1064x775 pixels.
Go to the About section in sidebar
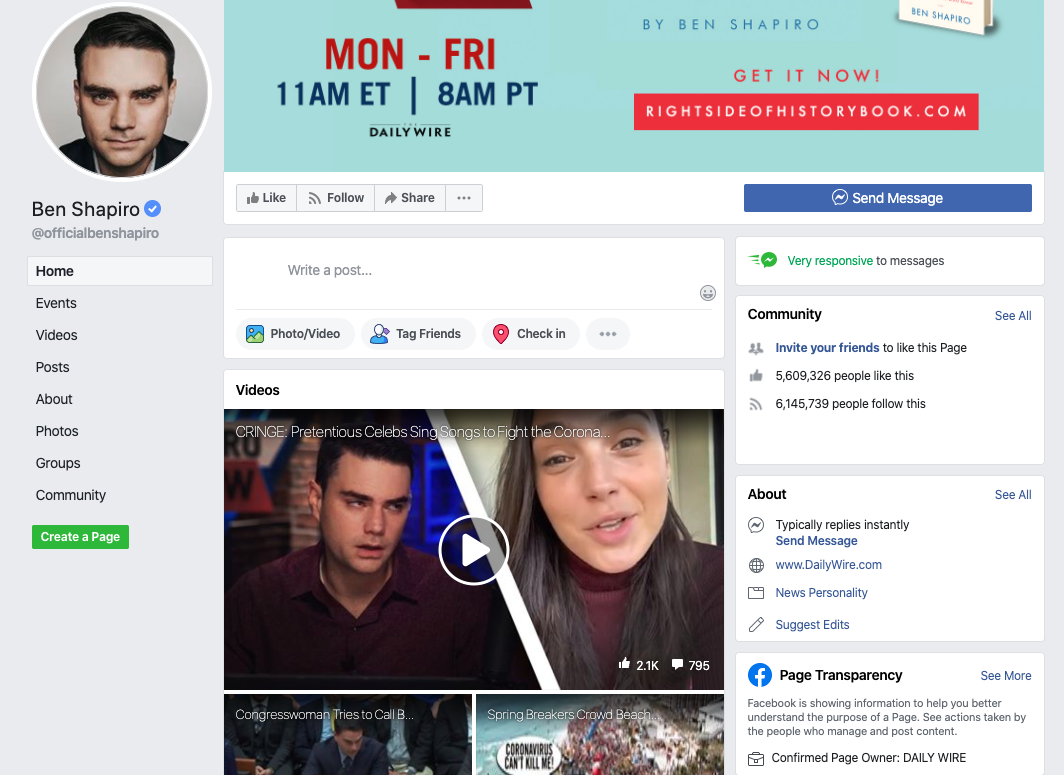point(54,399)
